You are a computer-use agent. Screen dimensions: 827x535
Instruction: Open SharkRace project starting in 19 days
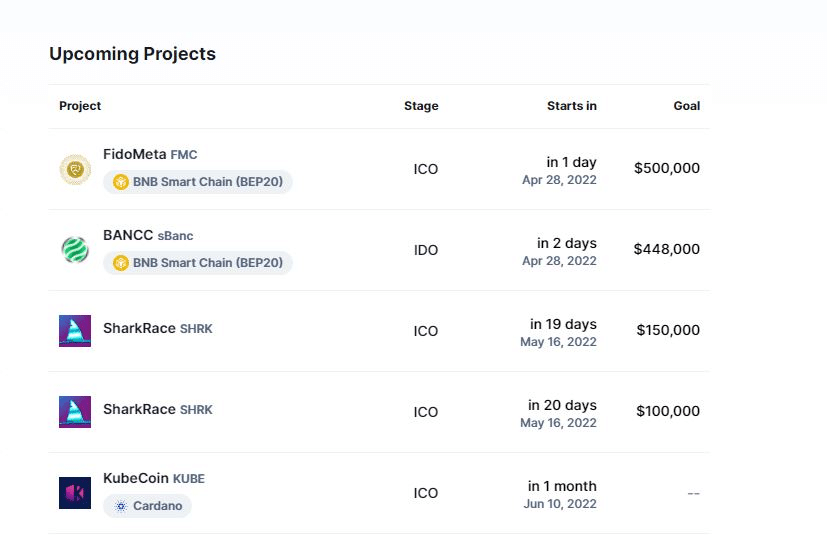[x=158, y=328]
